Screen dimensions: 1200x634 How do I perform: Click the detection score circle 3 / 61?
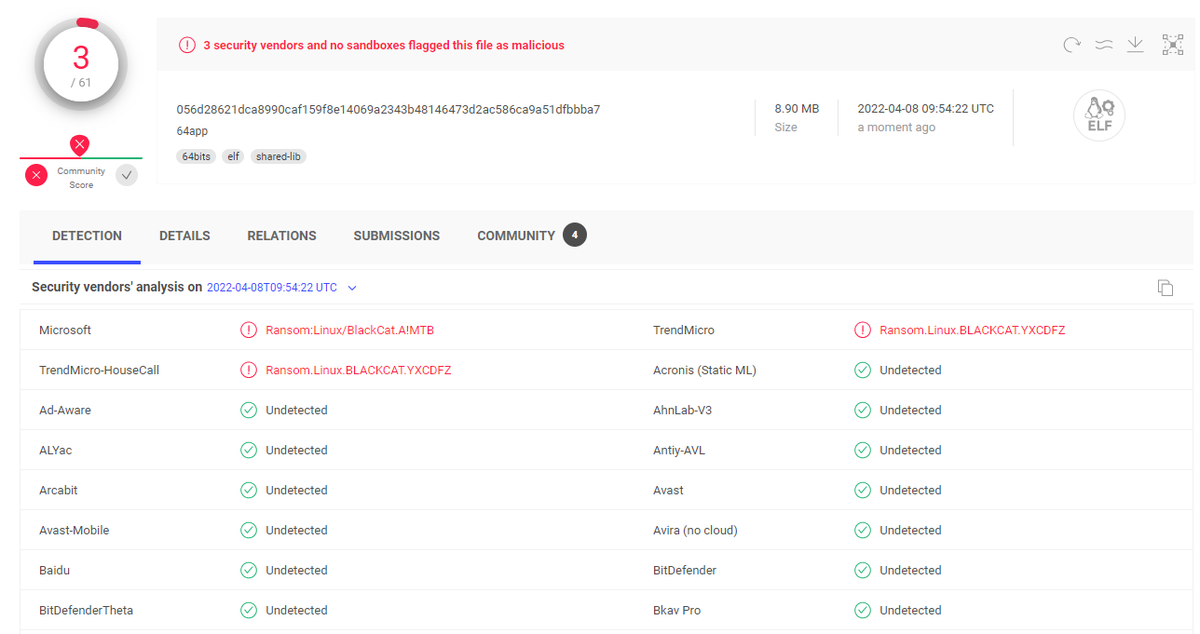(x=81, y=66)
